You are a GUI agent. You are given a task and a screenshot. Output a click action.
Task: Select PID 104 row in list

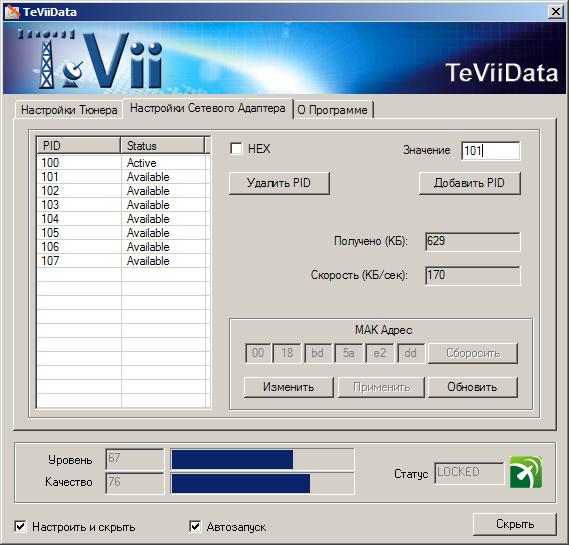(x=123, y=218)
